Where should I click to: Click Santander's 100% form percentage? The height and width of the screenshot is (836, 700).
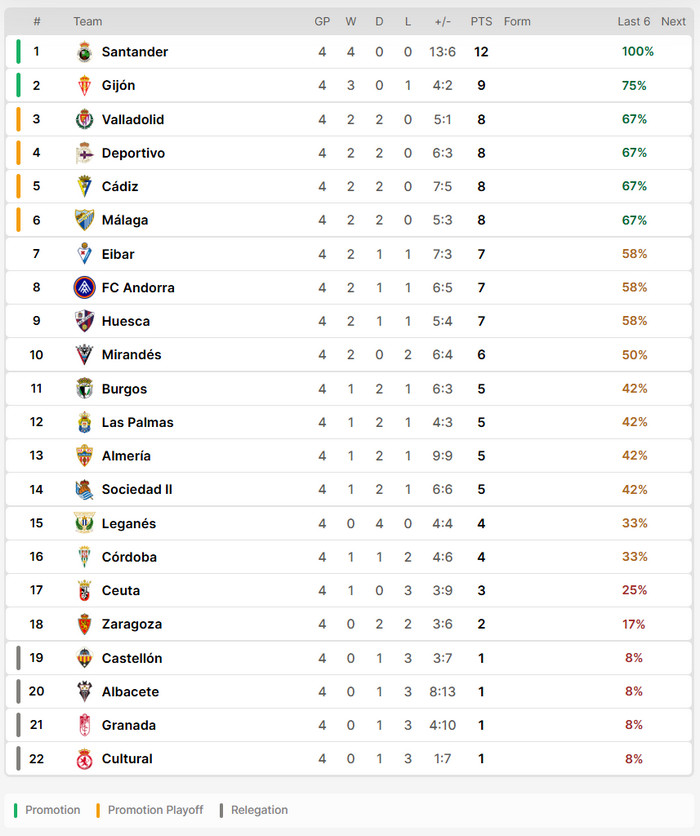pyautogui.click(x=638, y=52)
